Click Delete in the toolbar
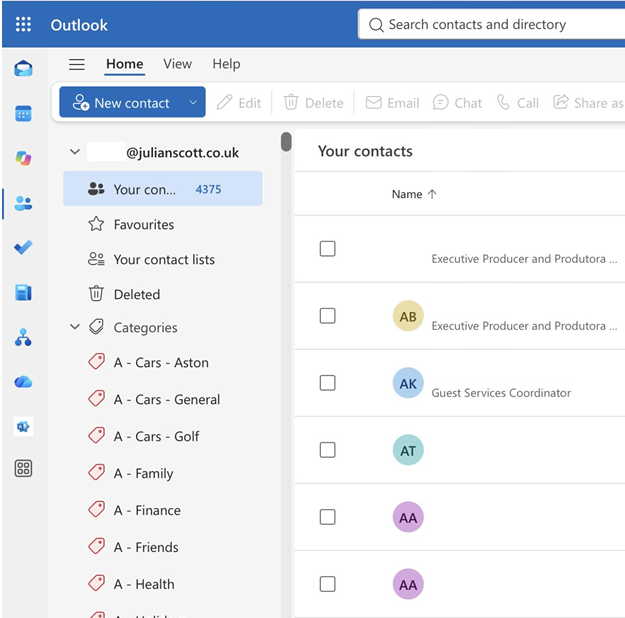Image resolution: width=625 pixels, height=618 pixels. [x=313, y=103]
